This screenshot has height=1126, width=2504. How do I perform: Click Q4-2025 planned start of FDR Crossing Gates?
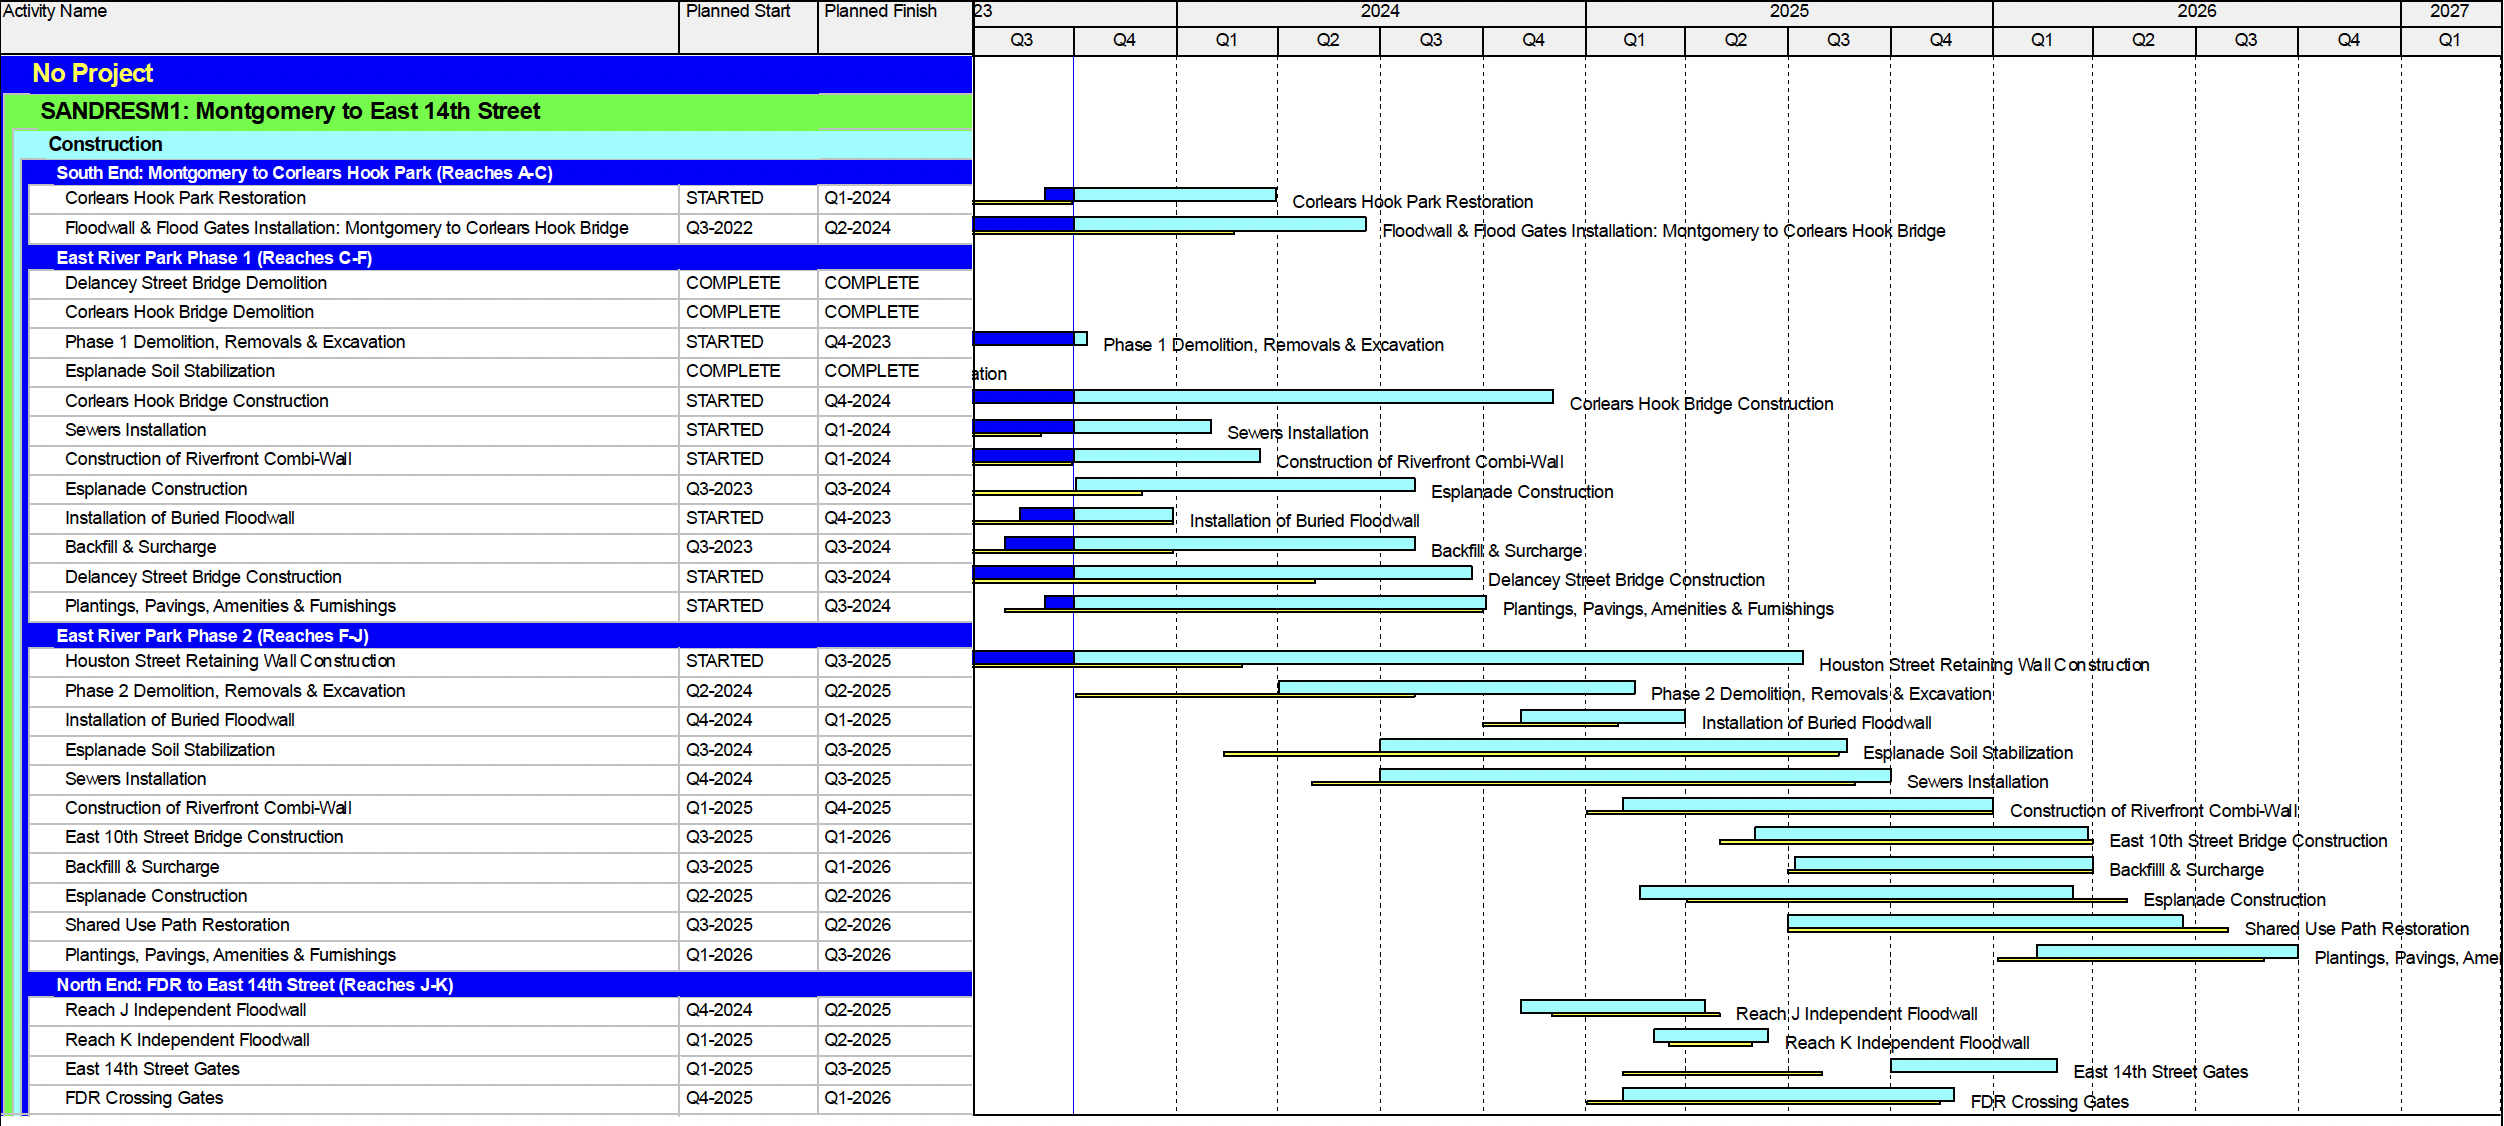click(x=719, y=1098)
